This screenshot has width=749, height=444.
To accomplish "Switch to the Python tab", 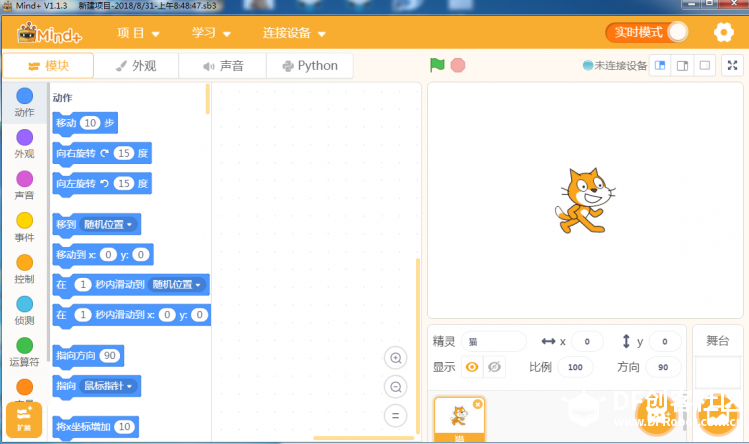I will (x=310, y=65).
